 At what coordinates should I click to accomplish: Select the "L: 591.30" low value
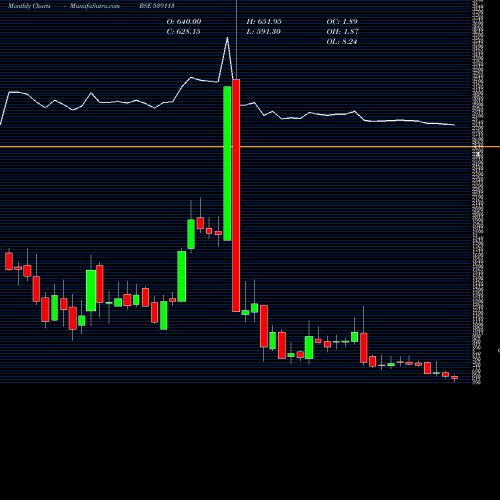coord(263,32)
